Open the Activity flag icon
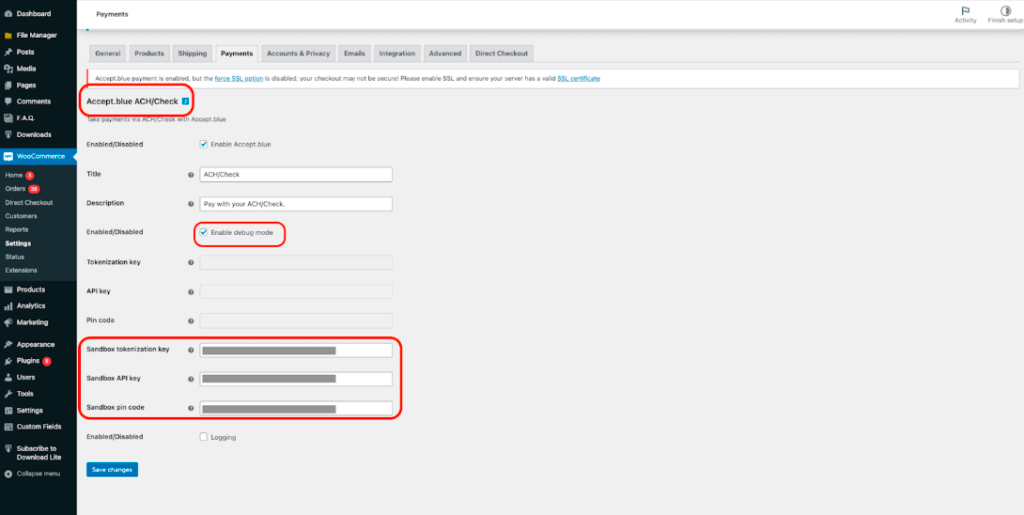Image resolution: width=1024 pixels, height=515 pixels. coord(965,10)
